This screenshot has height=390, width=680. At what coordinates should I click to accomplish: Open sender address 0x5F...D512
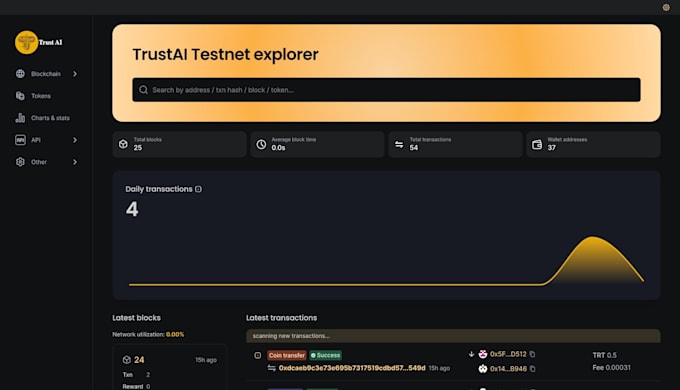508,354
